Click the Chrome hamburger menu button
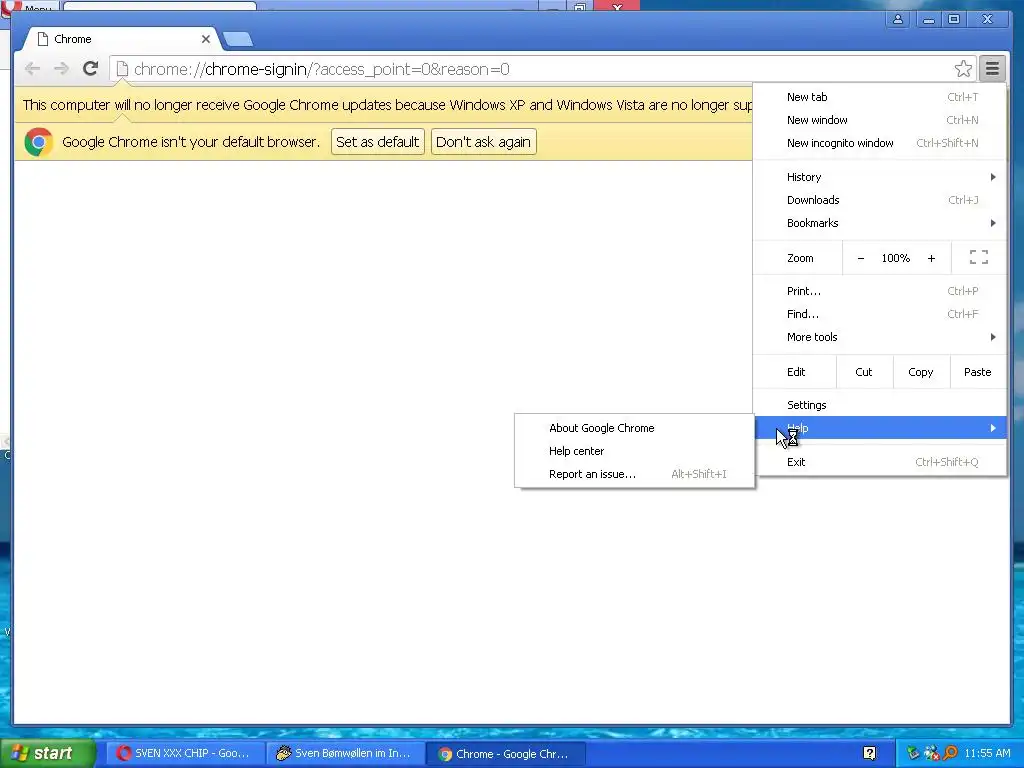The image size is (1024, 768). tap(992, 68)
